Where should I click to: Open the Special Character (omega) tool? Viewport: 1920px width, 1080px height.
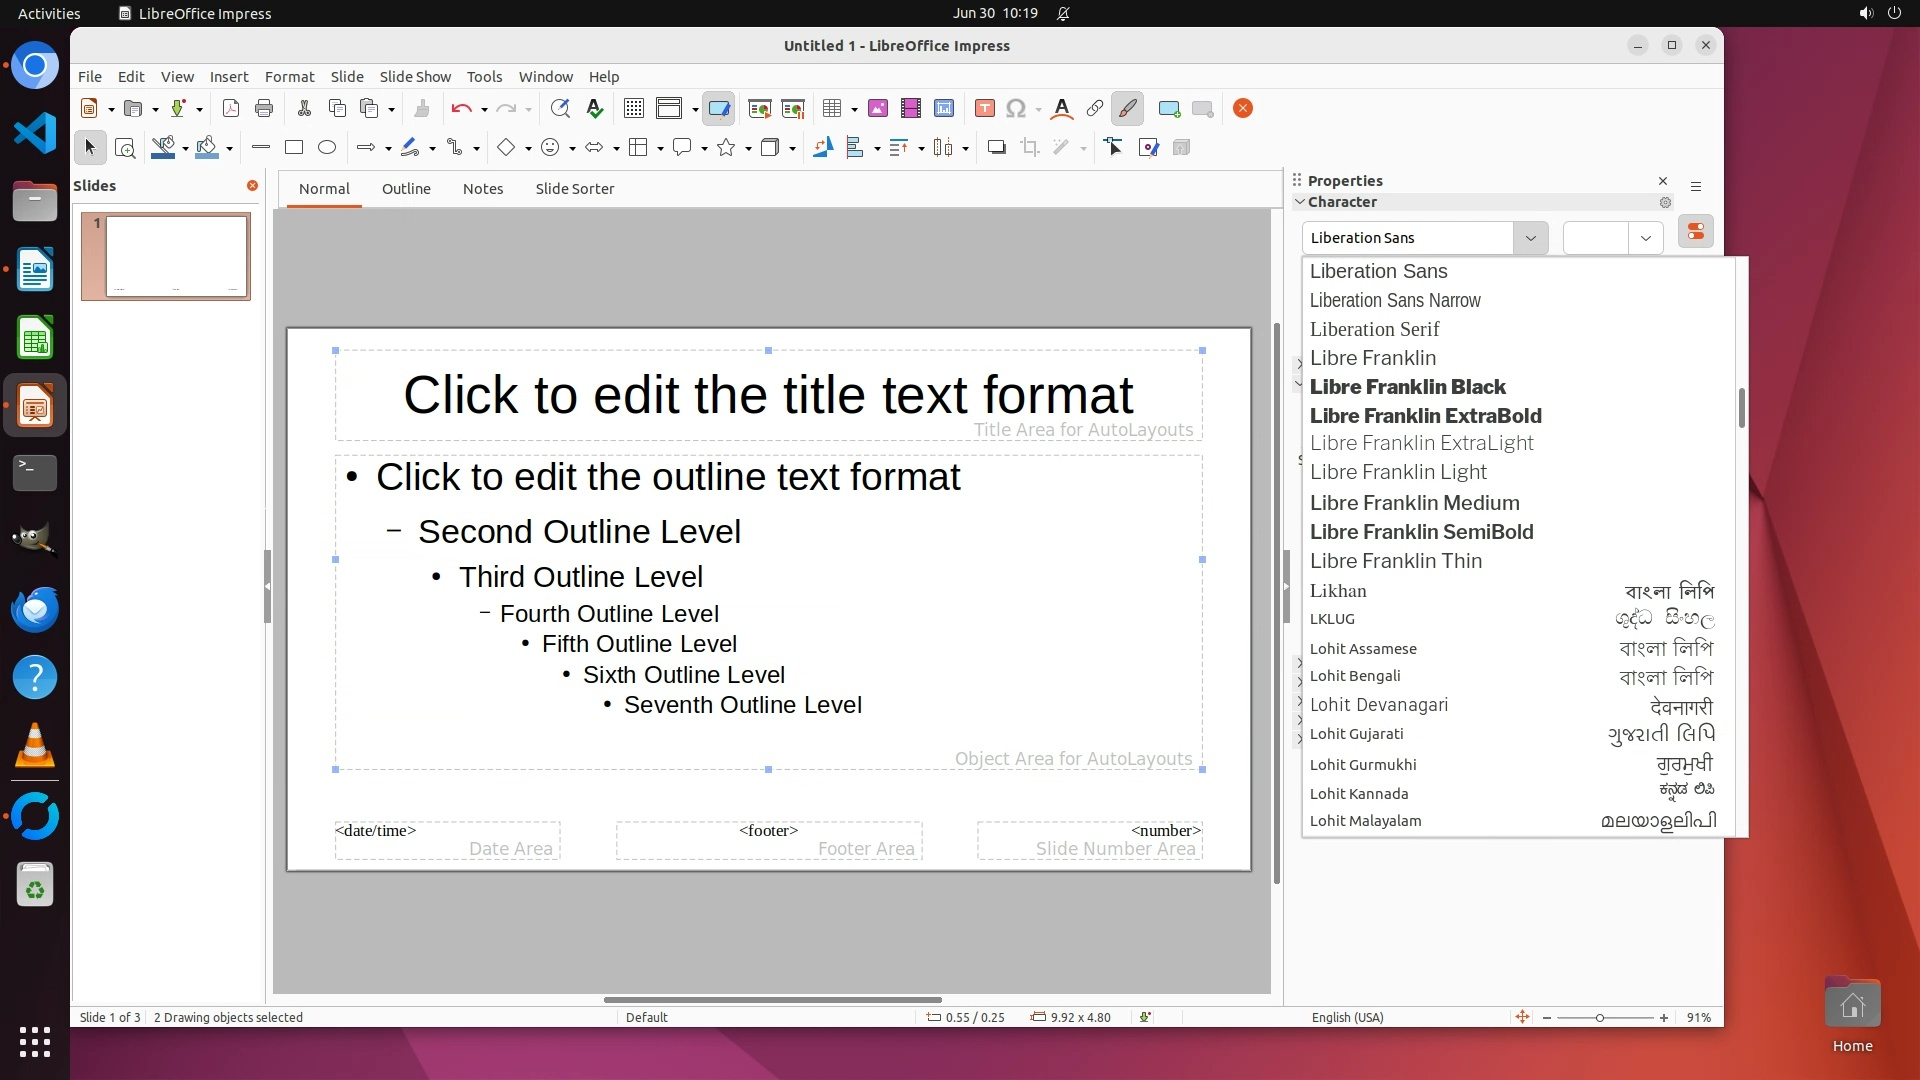[x=1016, y=109]
